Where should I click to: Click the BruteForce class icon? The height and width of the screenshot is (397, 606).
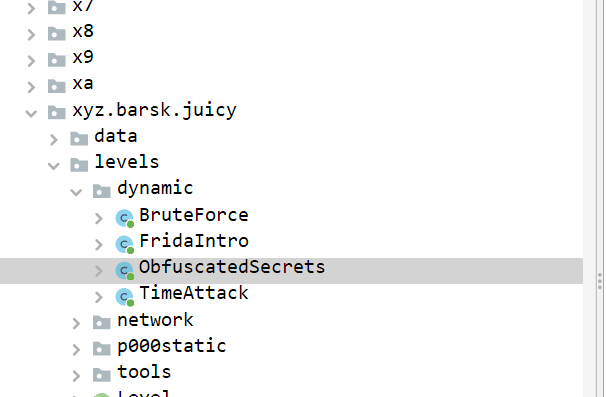coord(124,218)
